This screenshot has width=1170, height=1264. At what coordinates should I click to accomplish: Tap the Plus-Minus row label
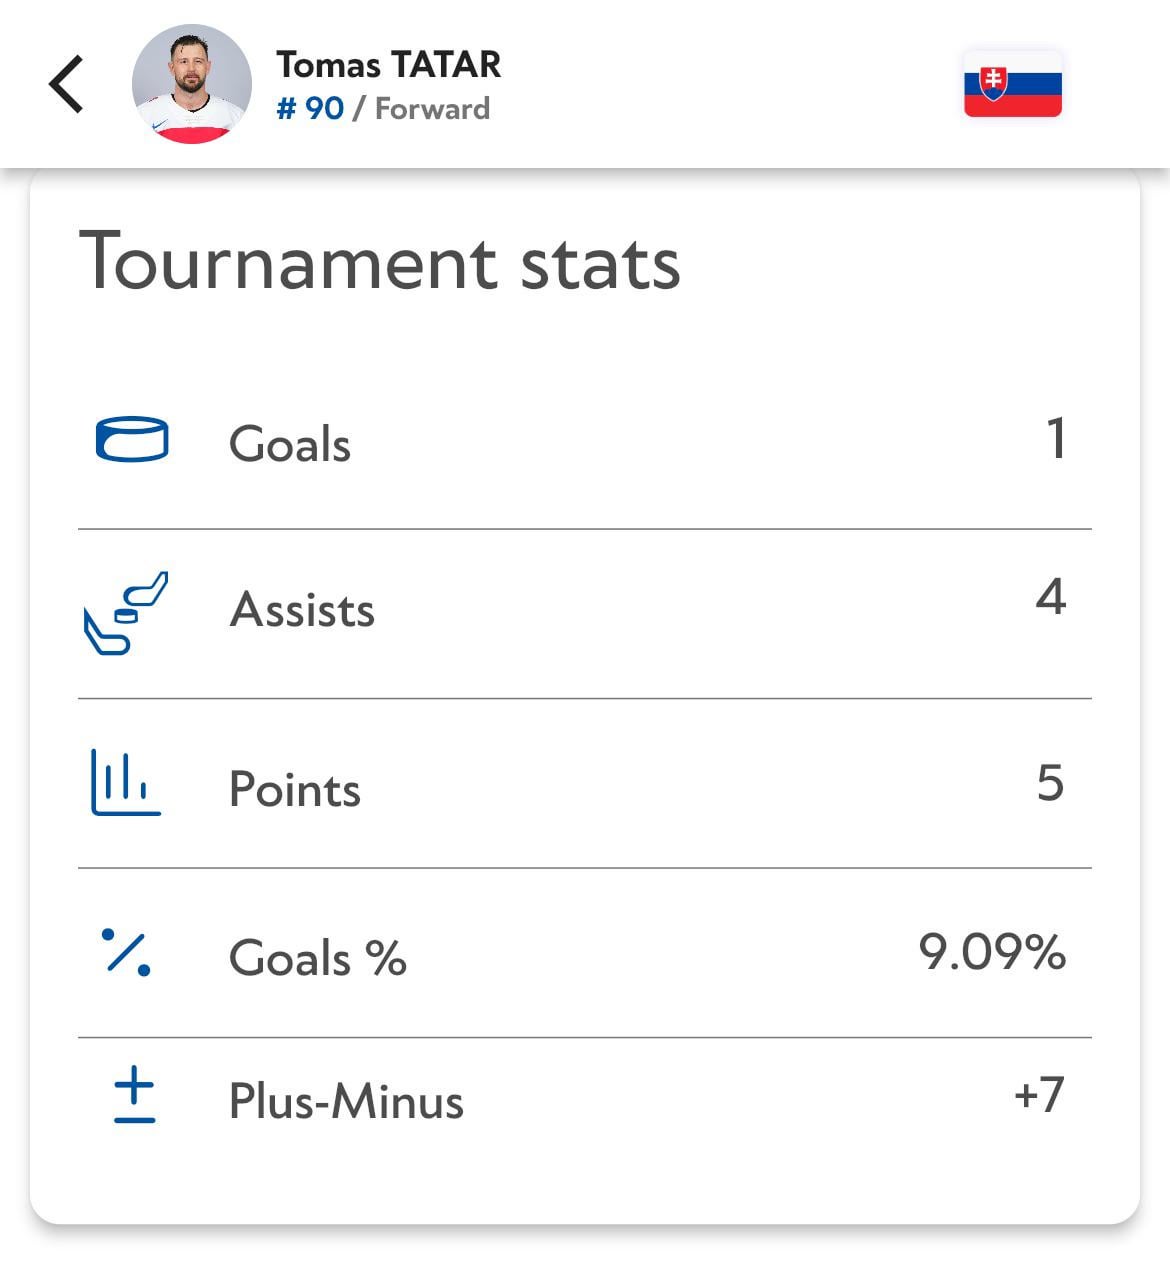pos(346,1102)
